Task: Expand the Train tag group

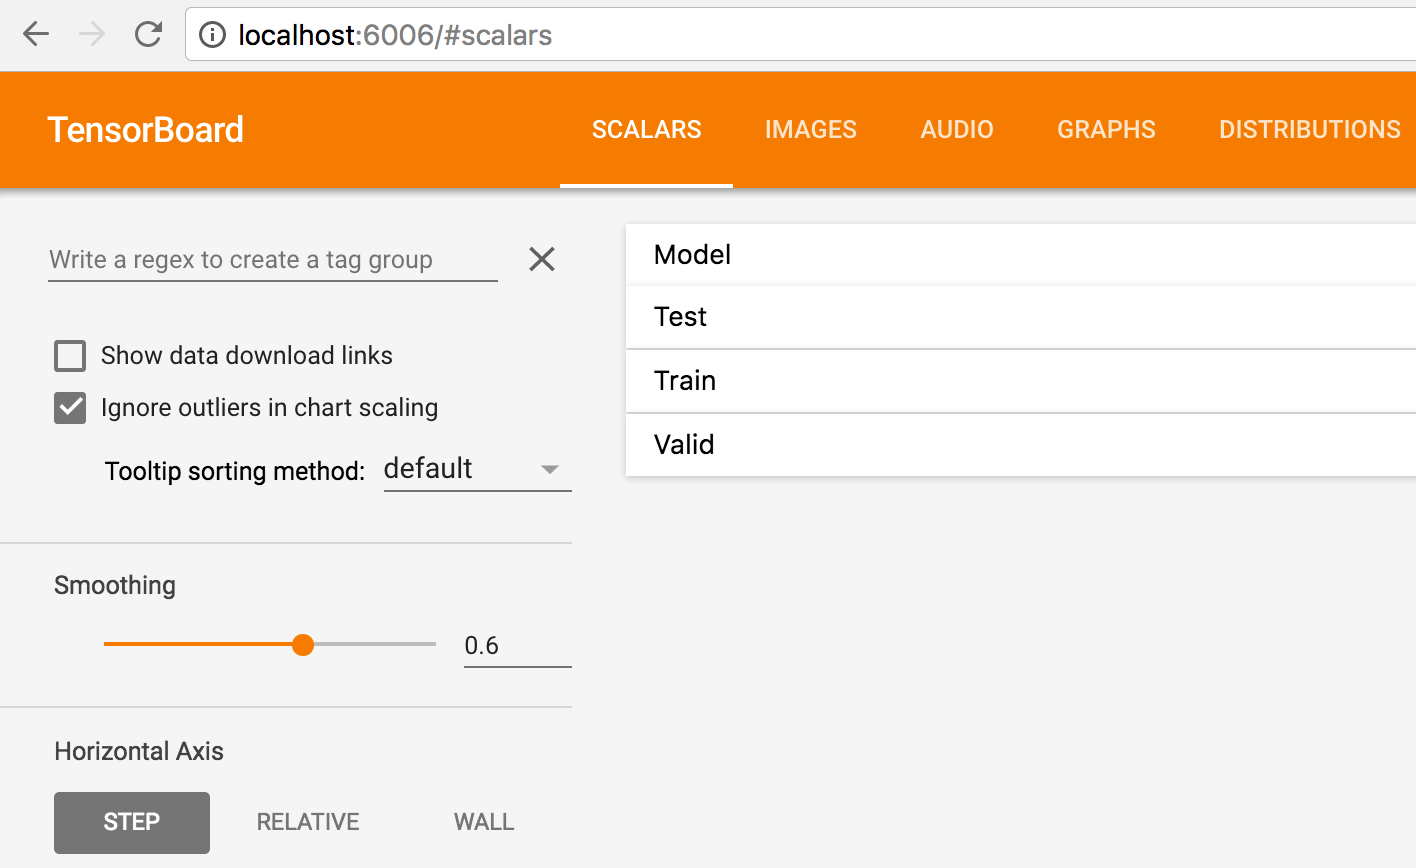Action: (x=1020, y=381)
